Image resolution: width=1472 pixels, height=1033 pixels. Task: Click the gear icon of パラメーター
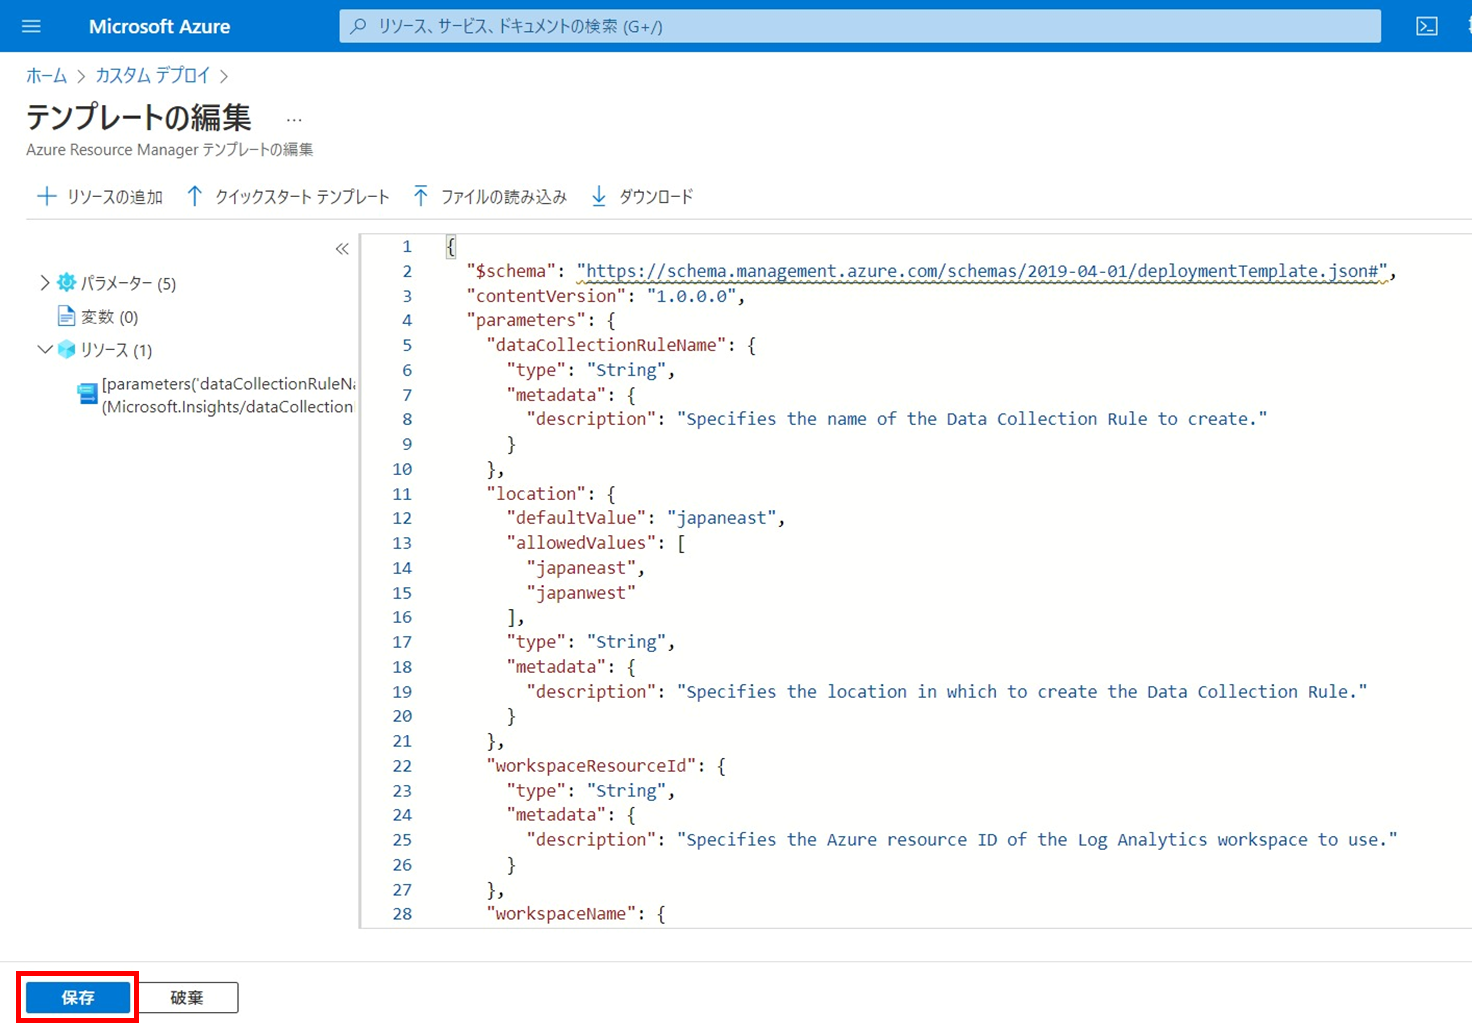click(x=67, y=283)
